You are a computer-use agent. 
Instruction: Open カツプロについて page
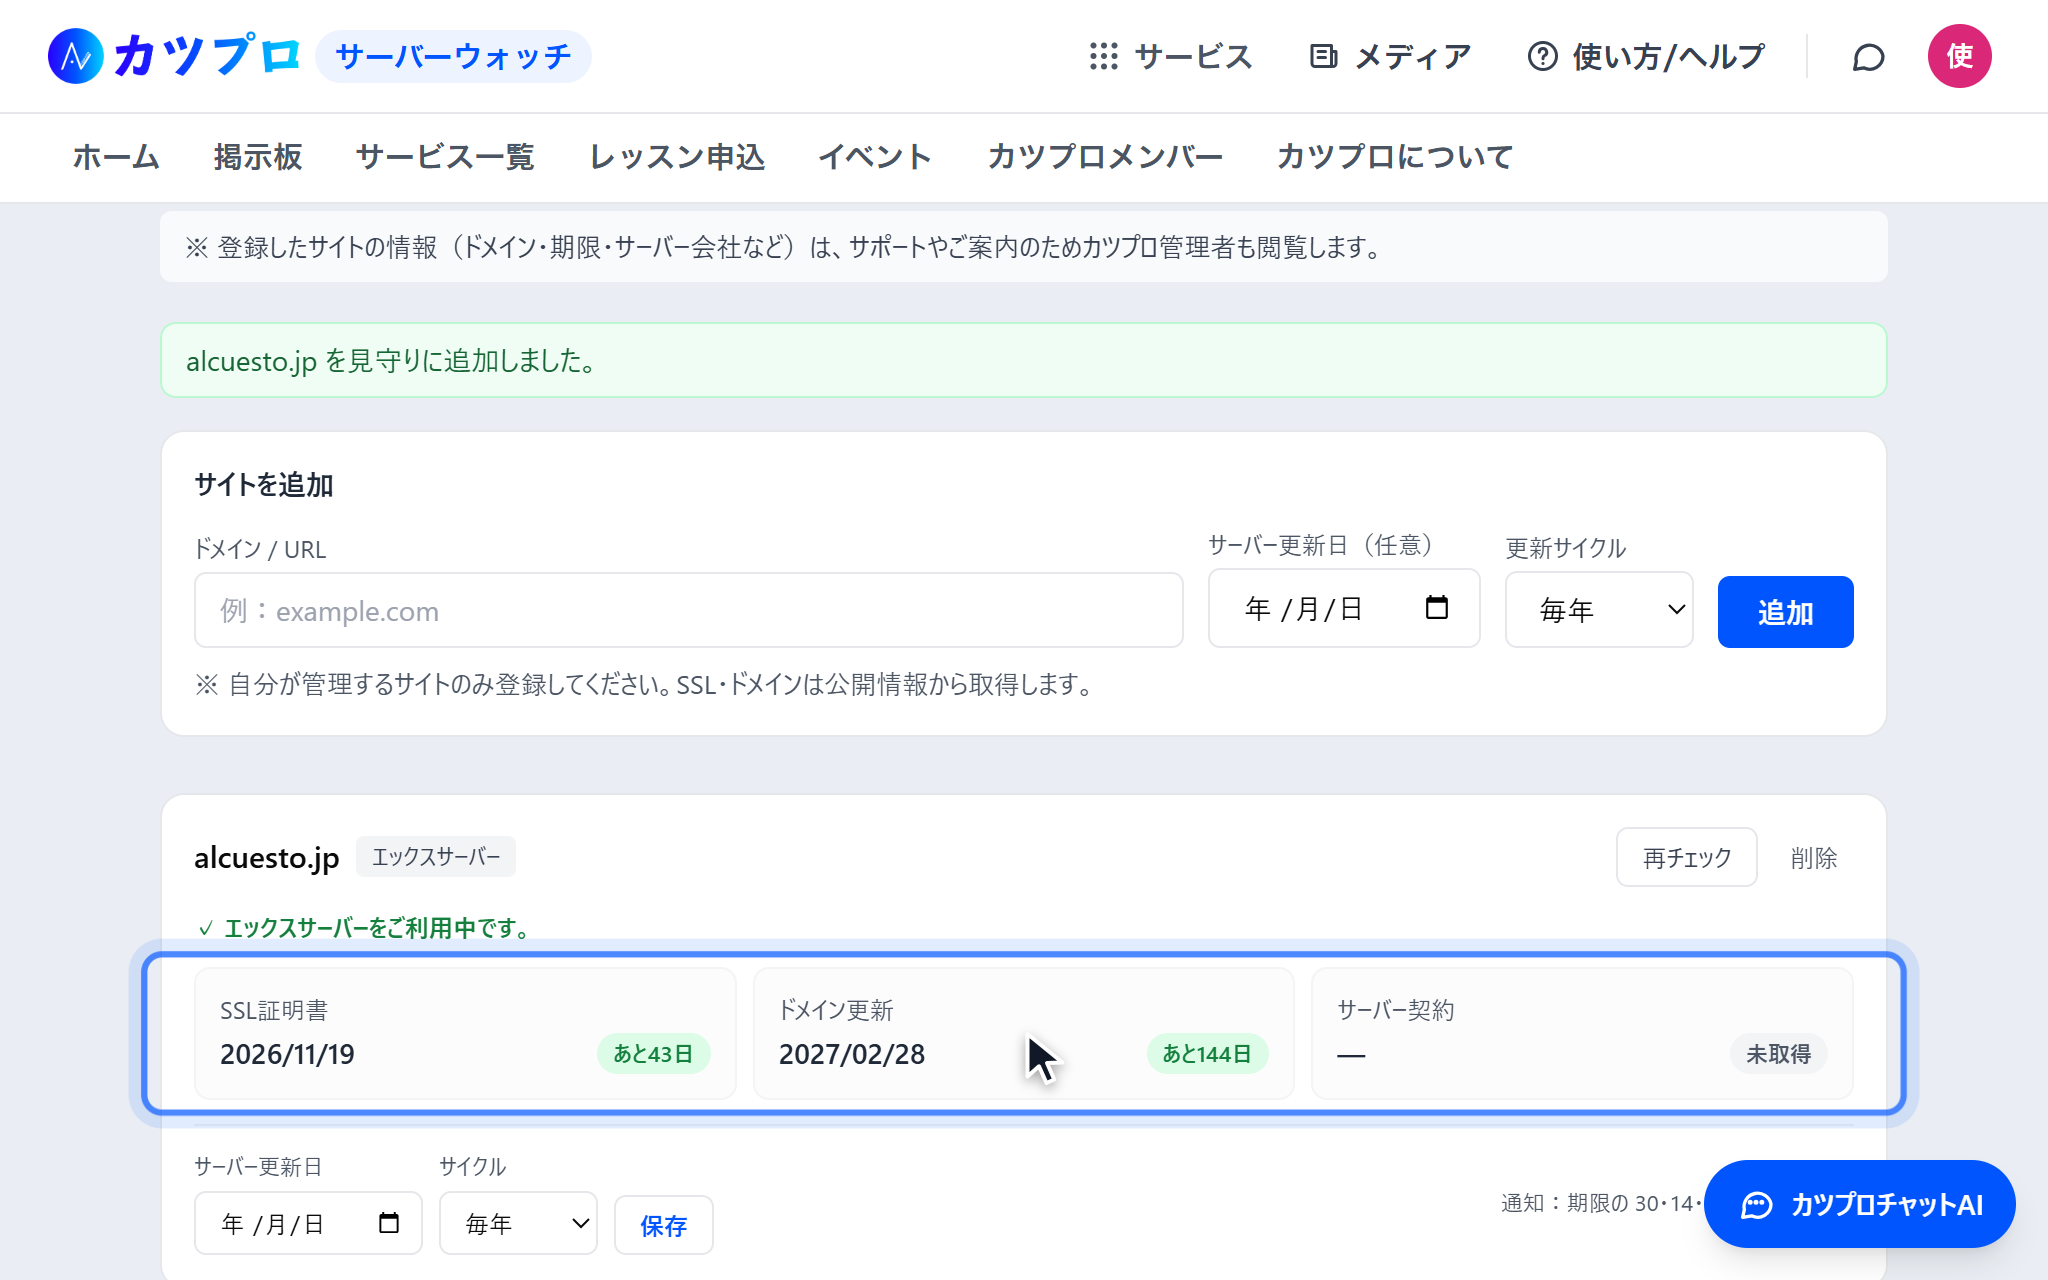tap(1394, 157)
